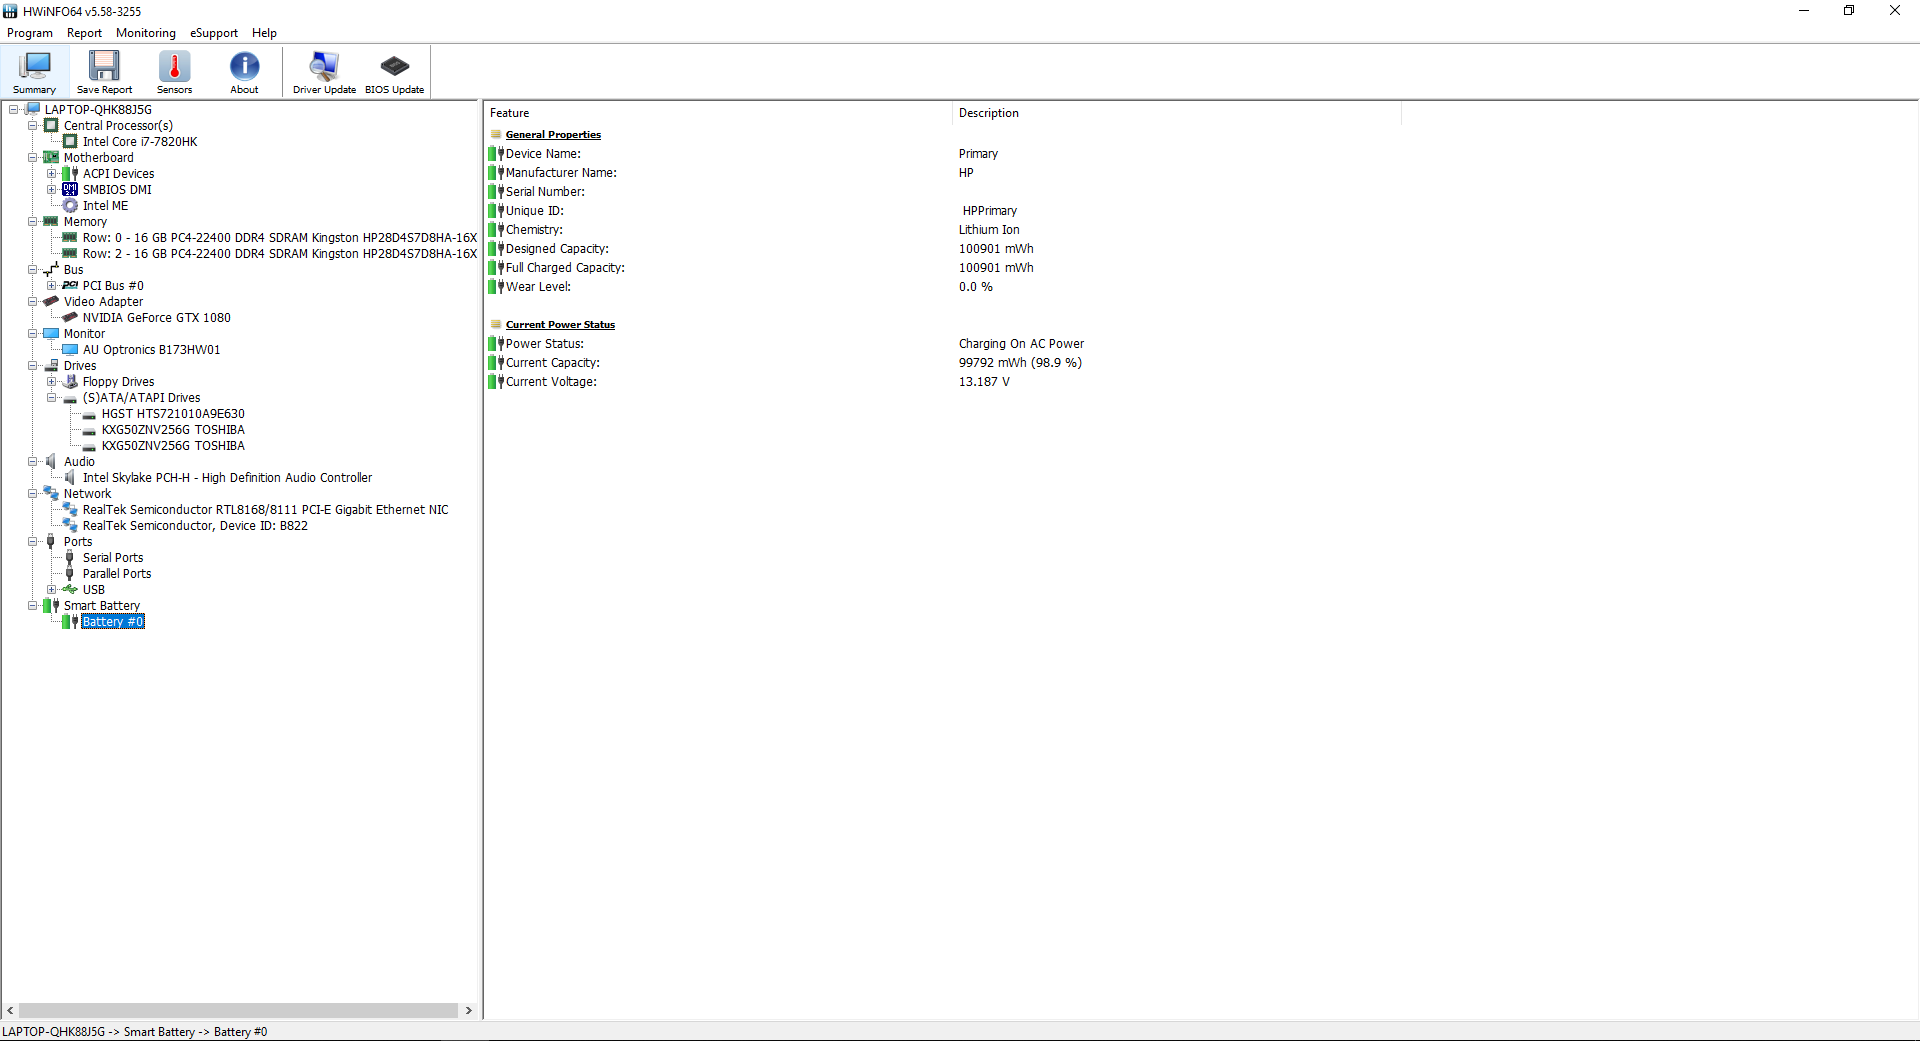Viewport: 1920px width, 1041px height.
Task: Collapse the Central Processor(s) node
Action: click(33, 126)
